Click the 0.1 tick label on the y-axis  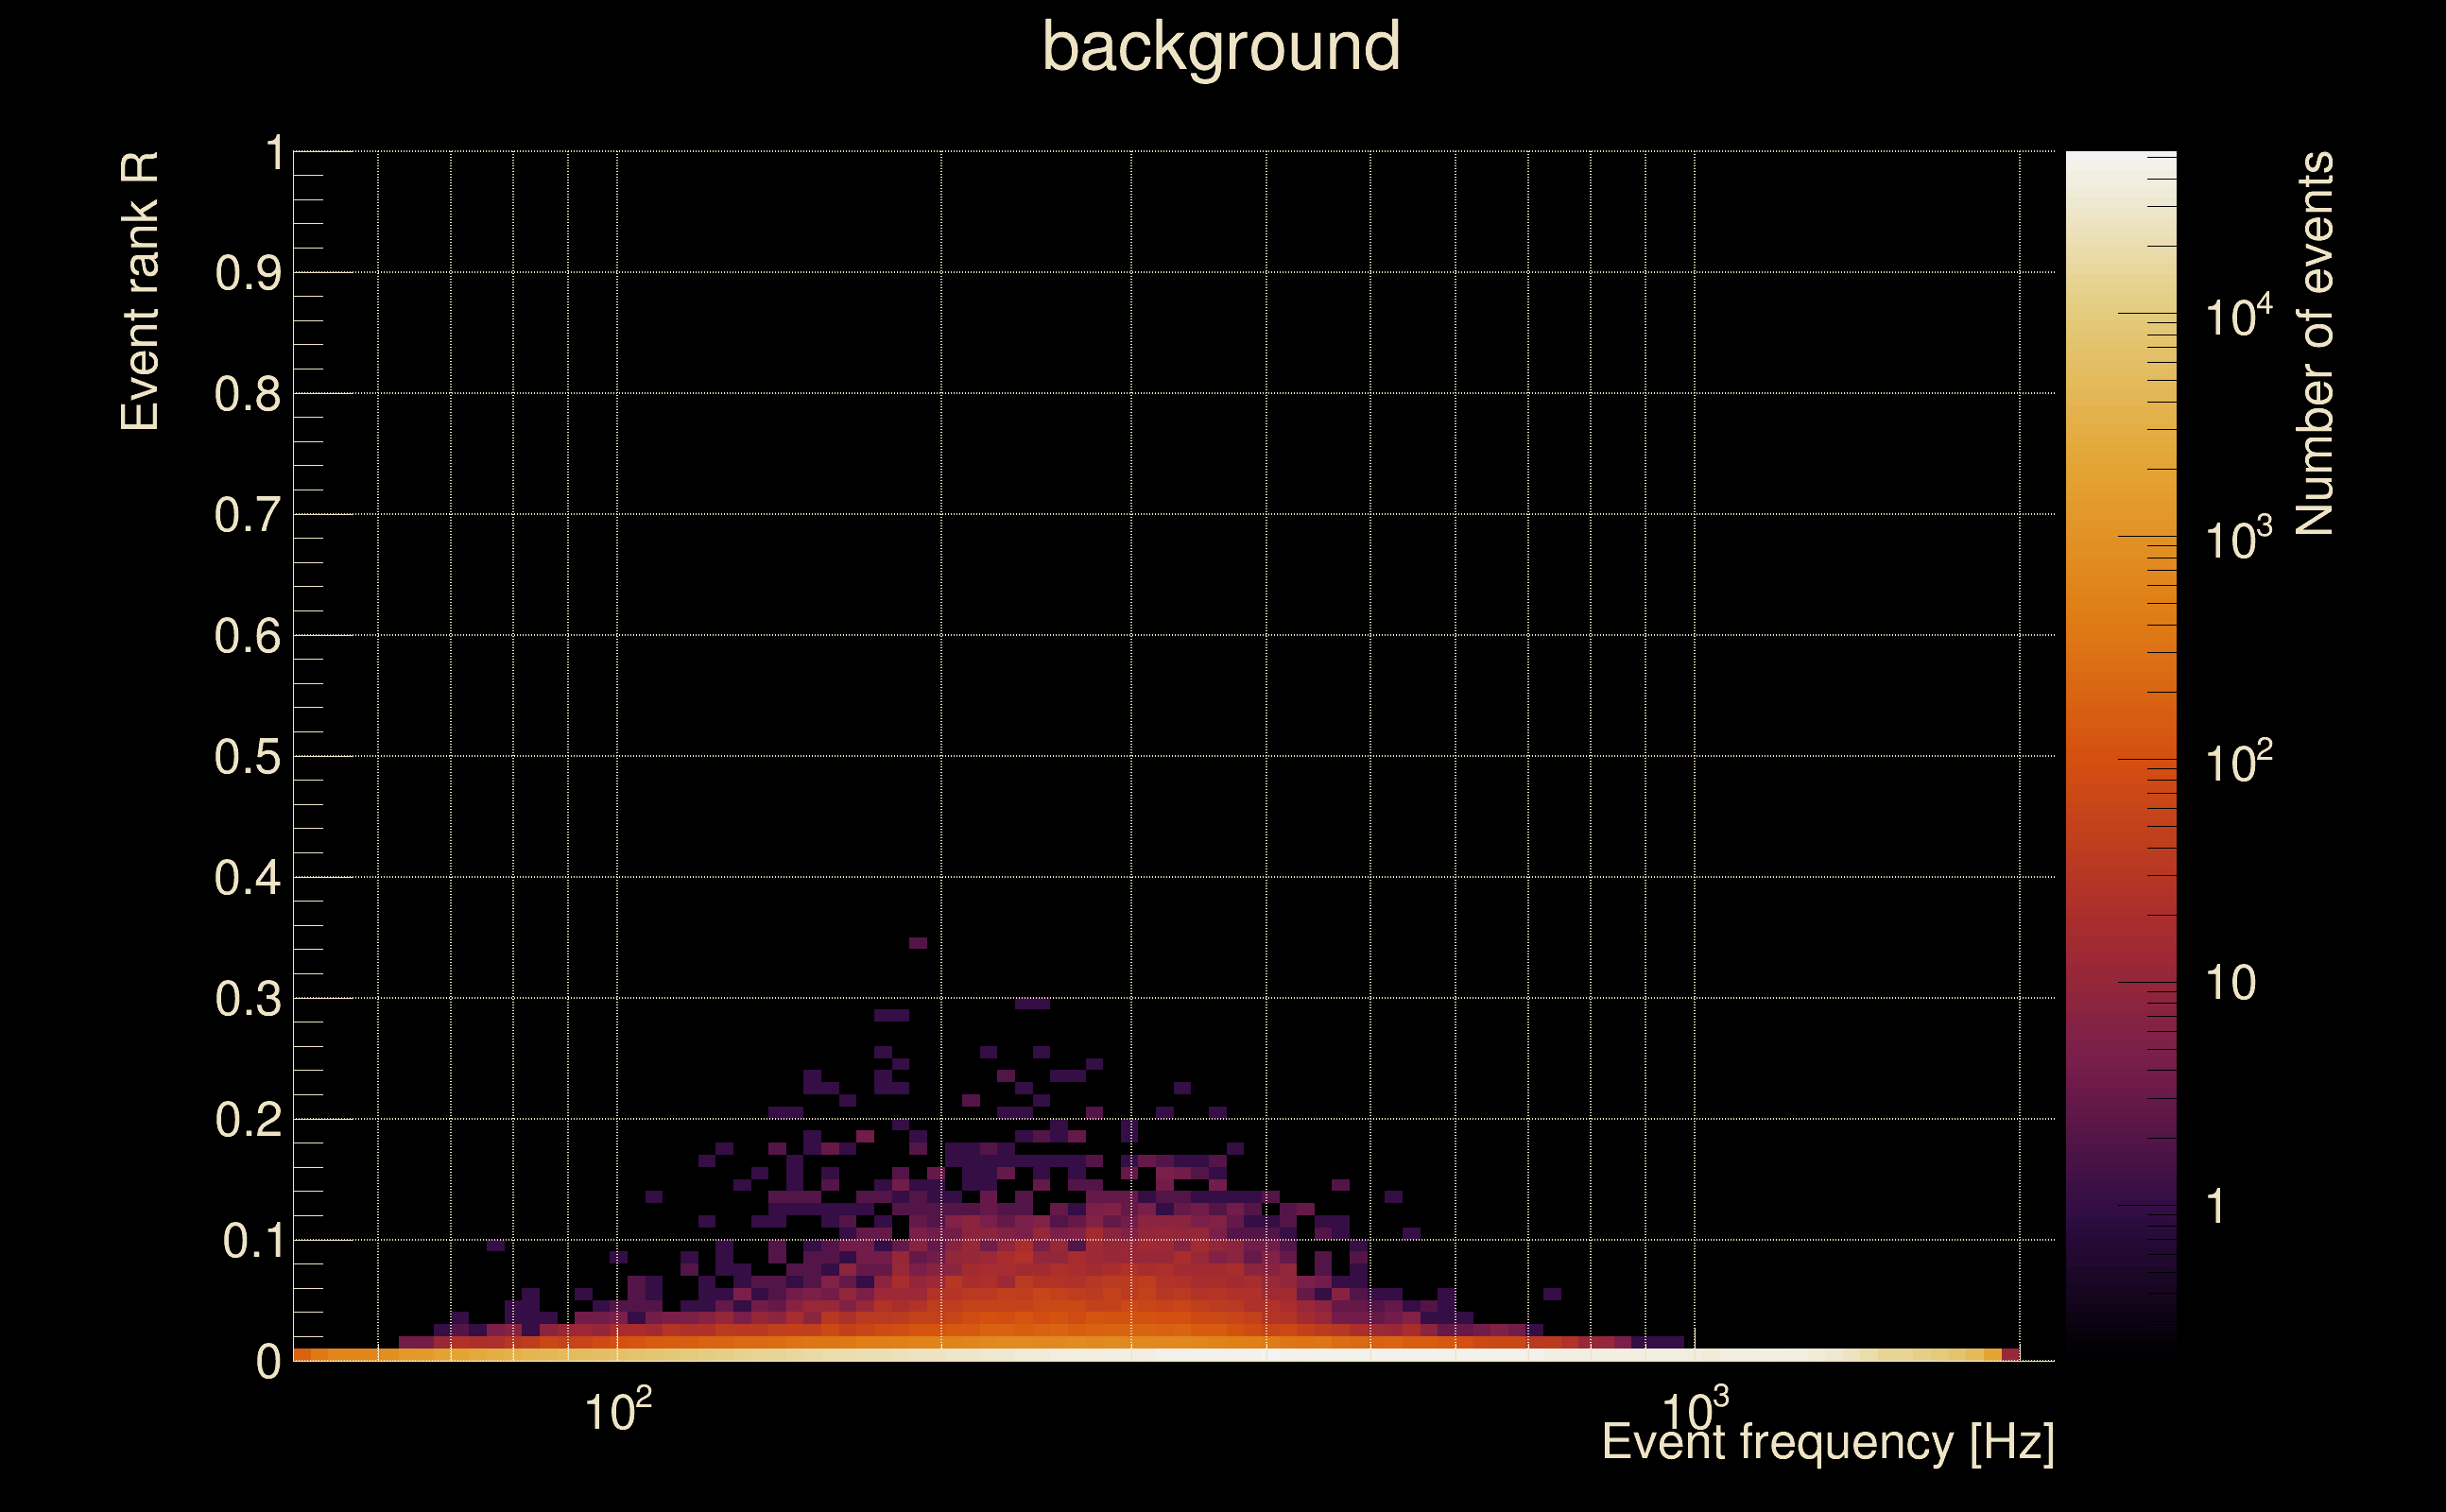point(252,1241)
